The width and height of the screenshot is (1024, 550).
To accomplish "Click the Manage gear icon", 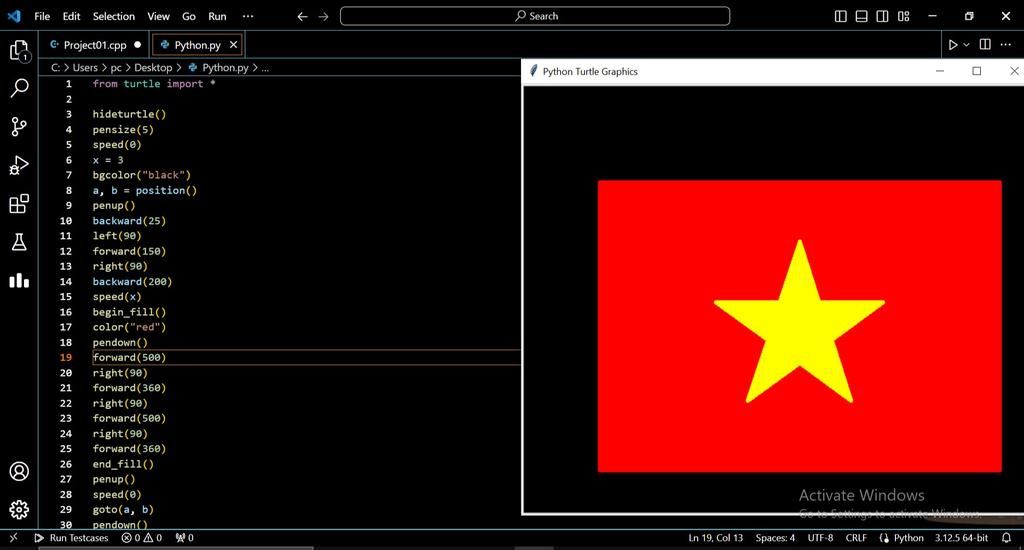I will [19, 509].
